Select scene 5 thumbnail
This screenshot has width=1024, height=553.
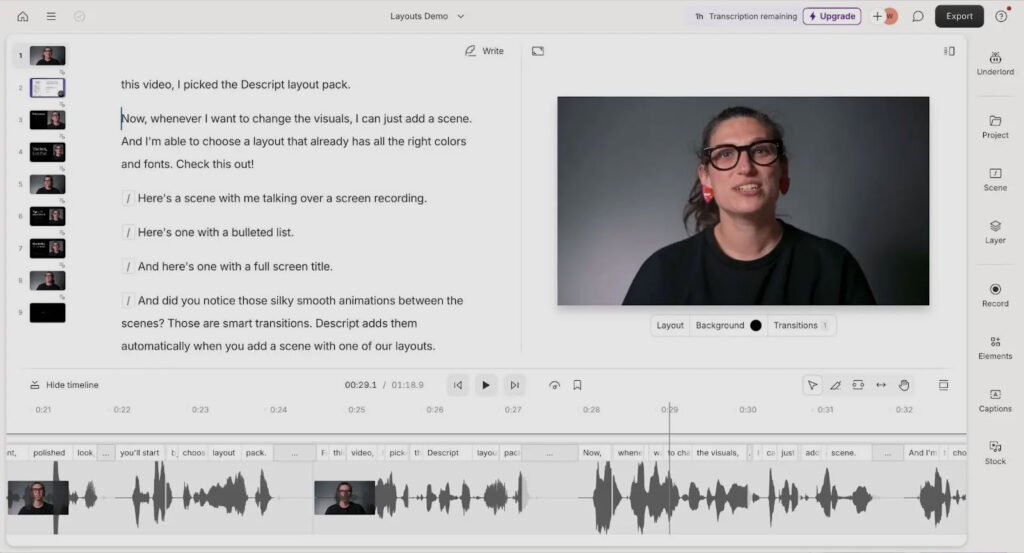(x=48, y=184)
